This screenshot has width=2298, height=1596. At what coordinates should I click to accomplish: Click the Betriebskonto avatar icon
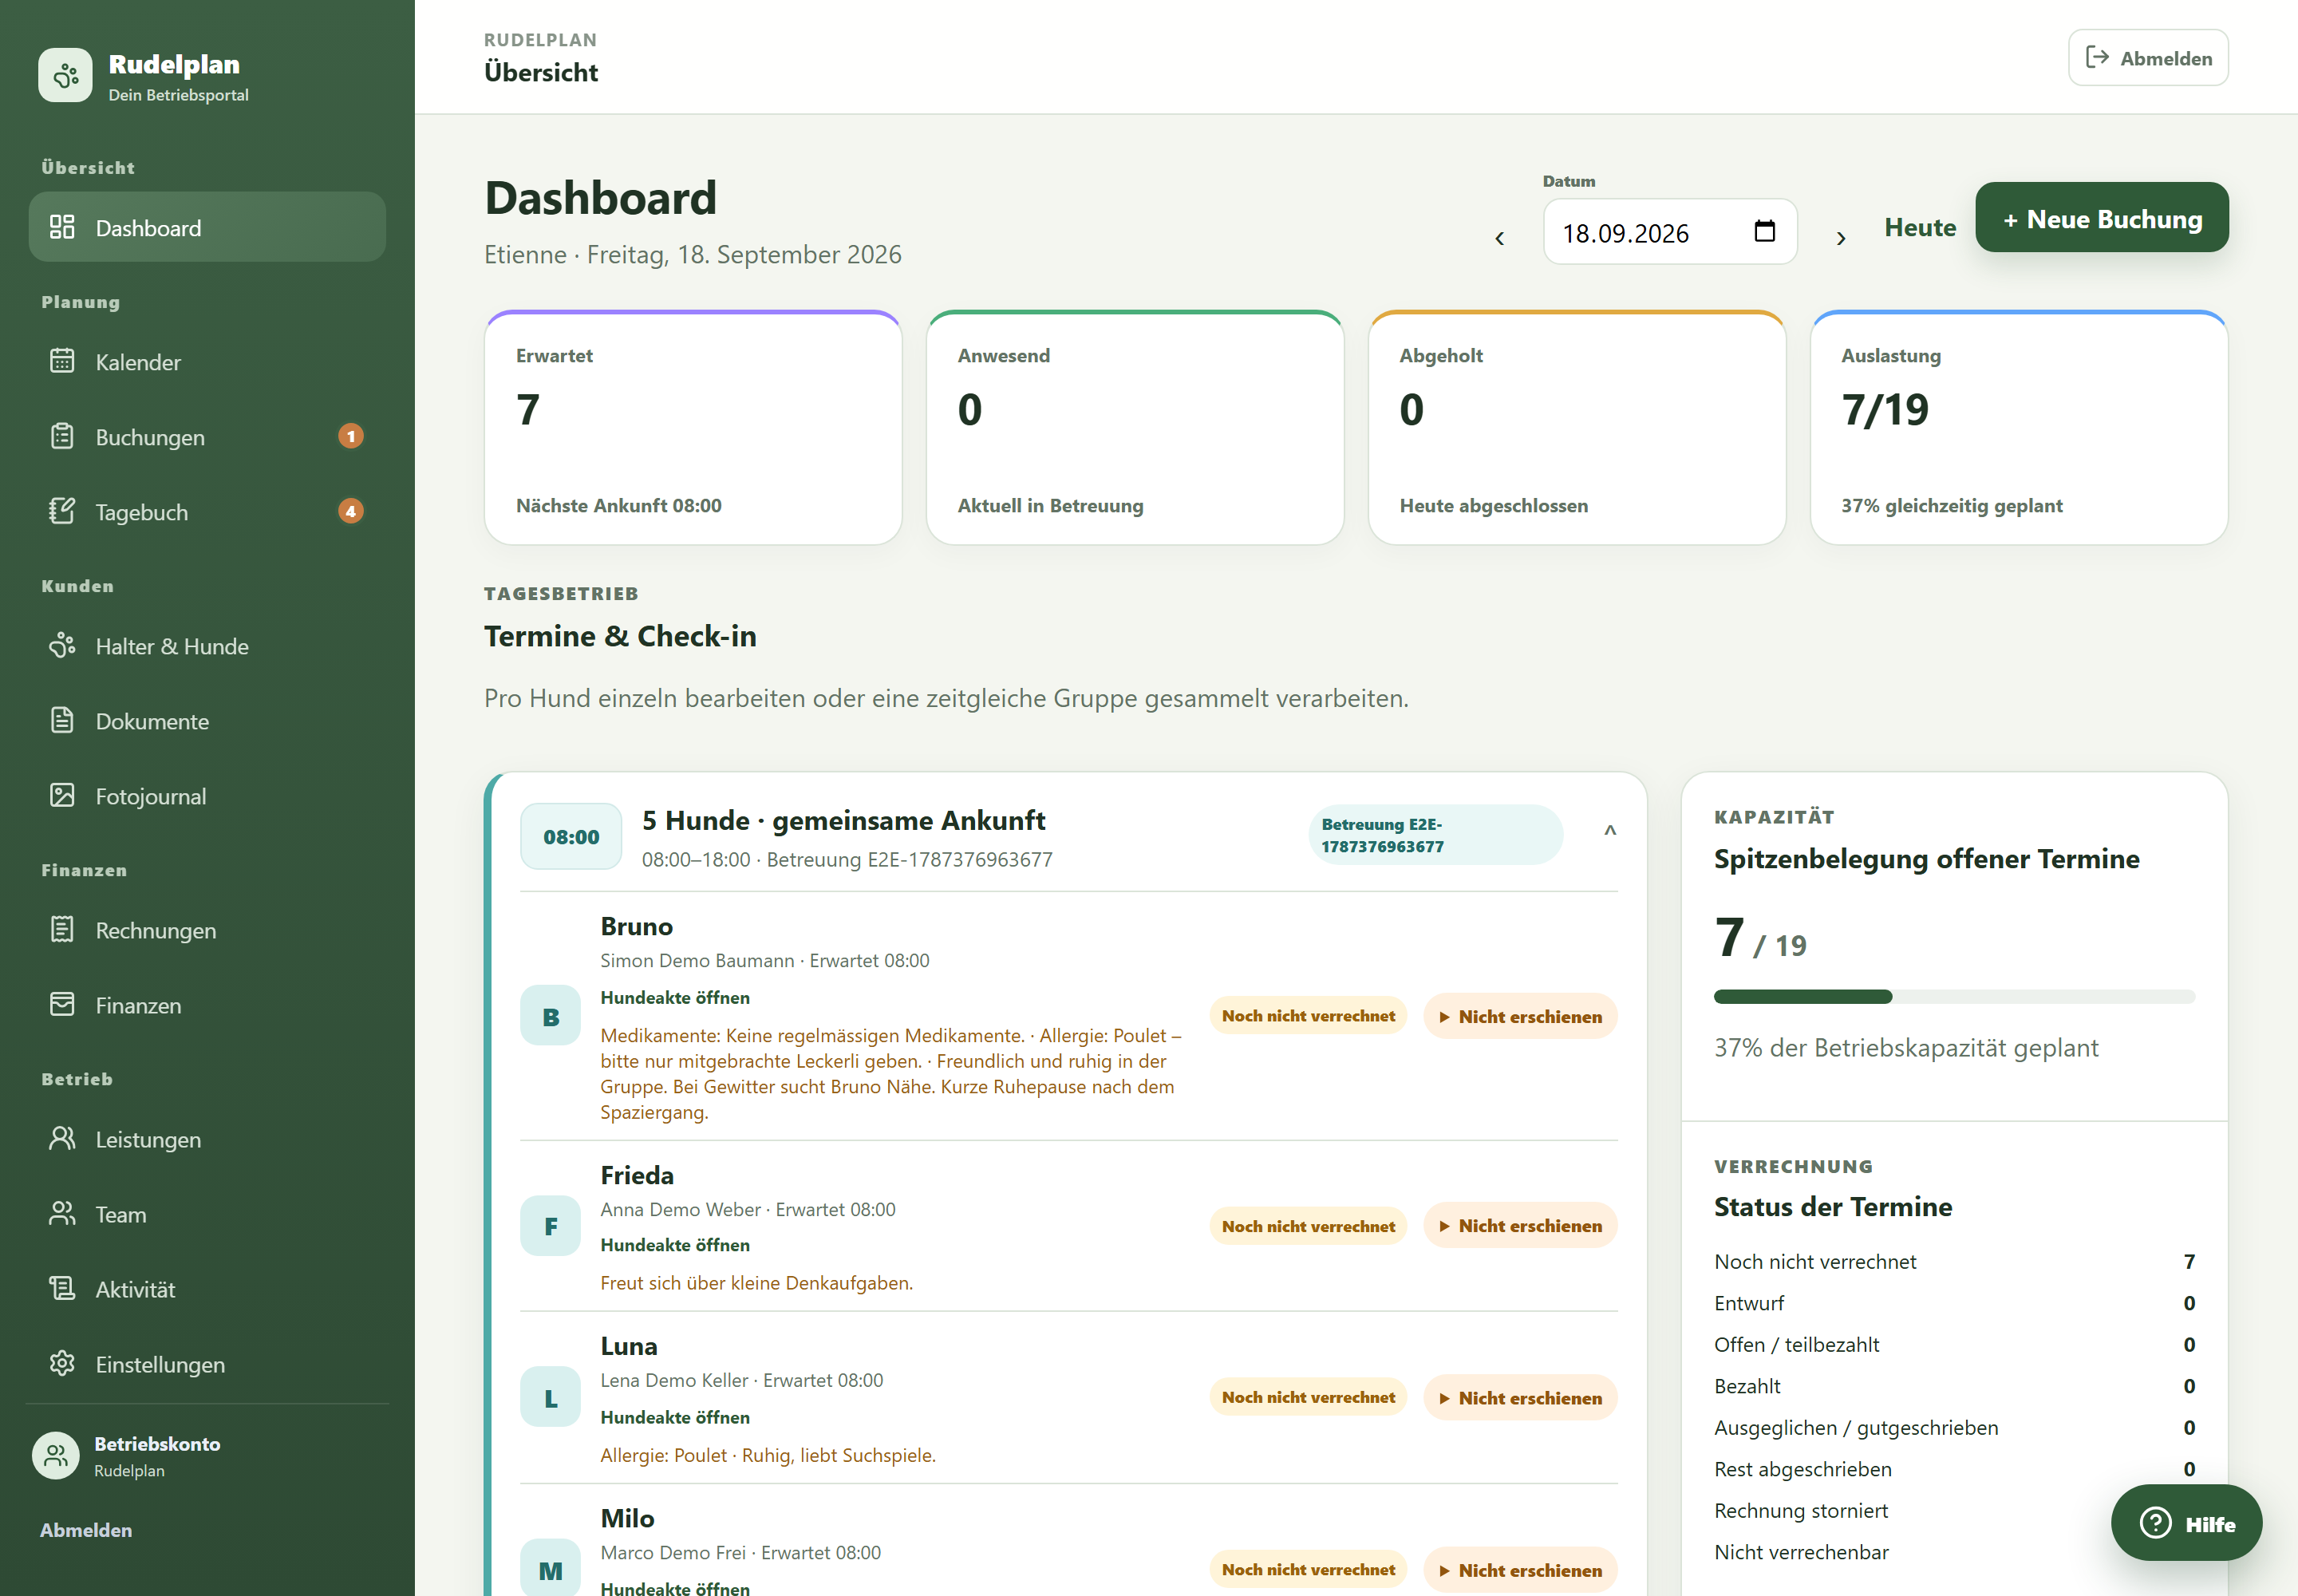click(x=56, y=1455)
